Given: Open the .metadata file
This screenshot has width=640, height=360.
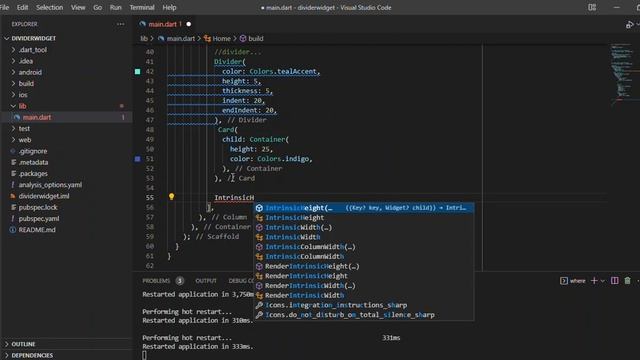Looking at the screenshot, I should click(33, 162).
